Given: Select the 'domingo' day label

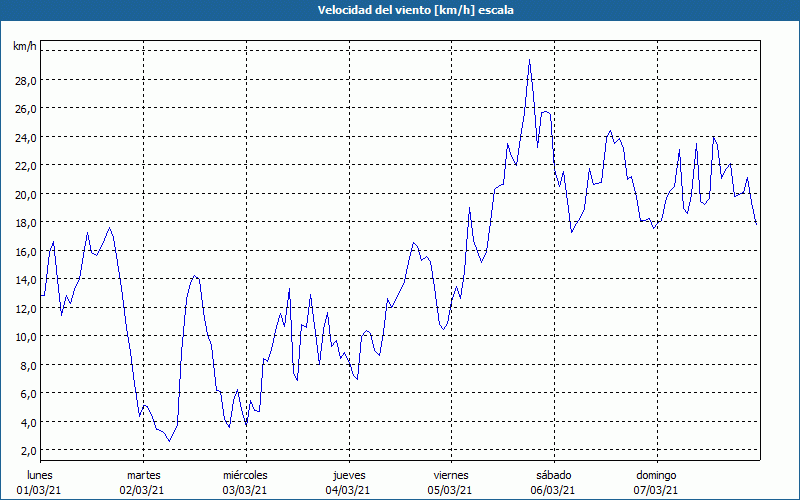Looking at the screenshot, I should point(656,475).
